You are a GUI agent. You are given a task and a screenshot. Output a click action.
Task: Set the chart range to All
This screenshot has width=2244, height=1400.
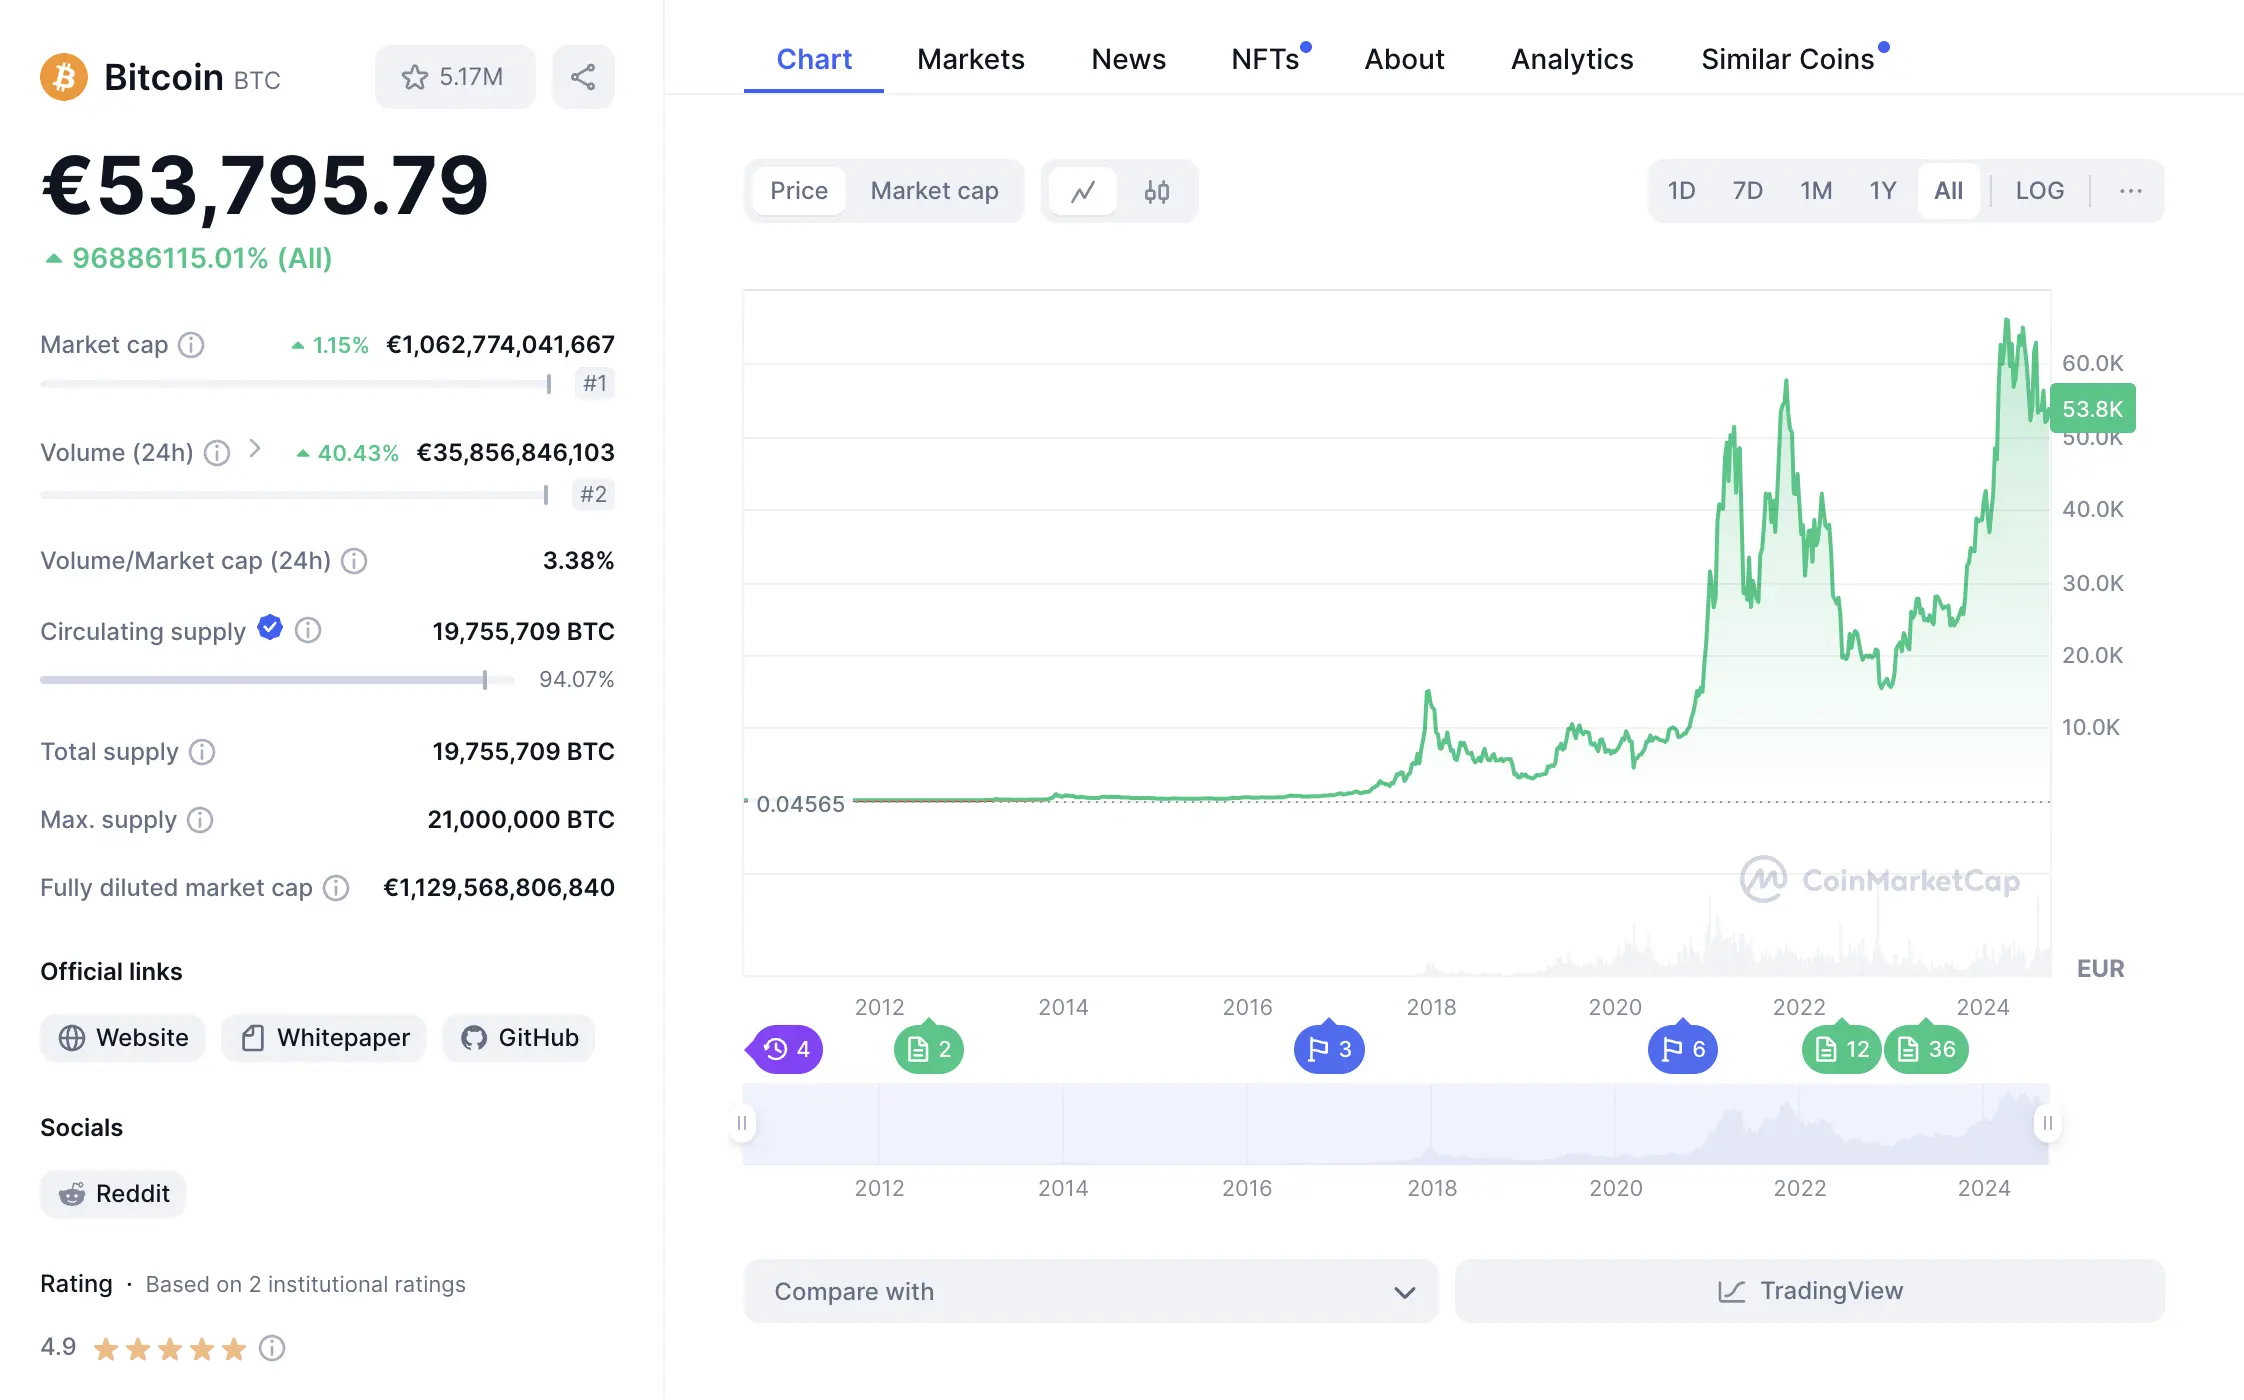click(1948, 191)
